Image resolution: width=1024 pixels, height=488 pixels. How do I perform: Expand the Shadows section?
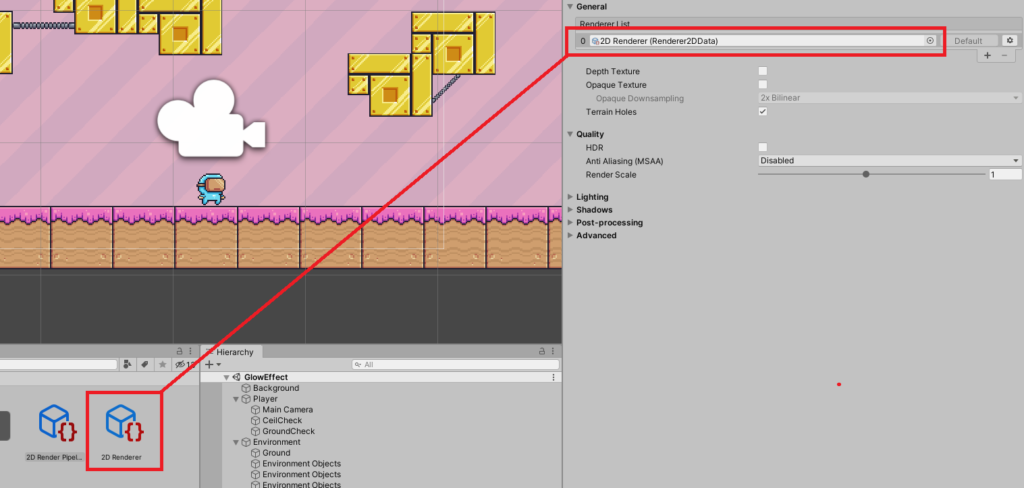[570, 210]
